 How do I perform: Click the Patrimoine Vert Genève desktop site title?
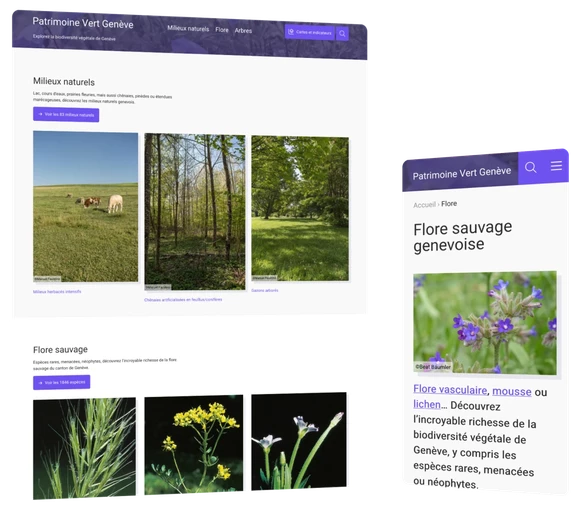(83, 23)
